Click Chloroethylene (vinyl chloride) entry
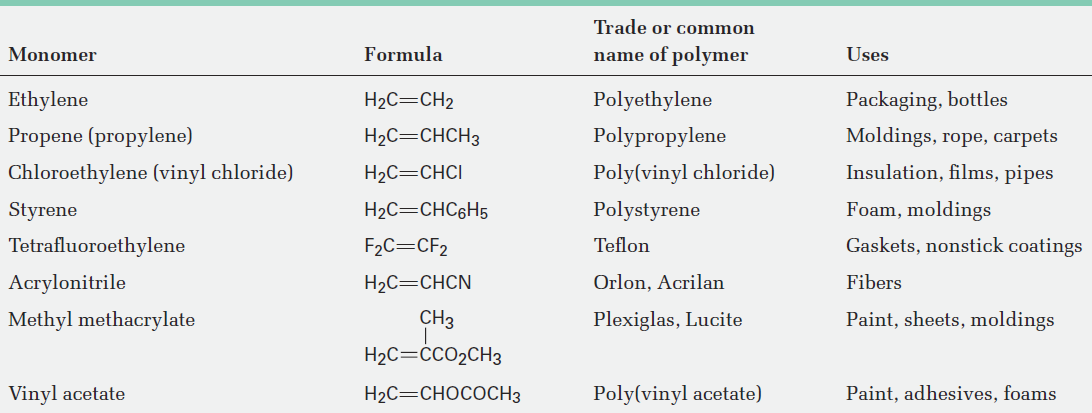Viewport: 1092px width, 413px height. click(x=150, y=173)
